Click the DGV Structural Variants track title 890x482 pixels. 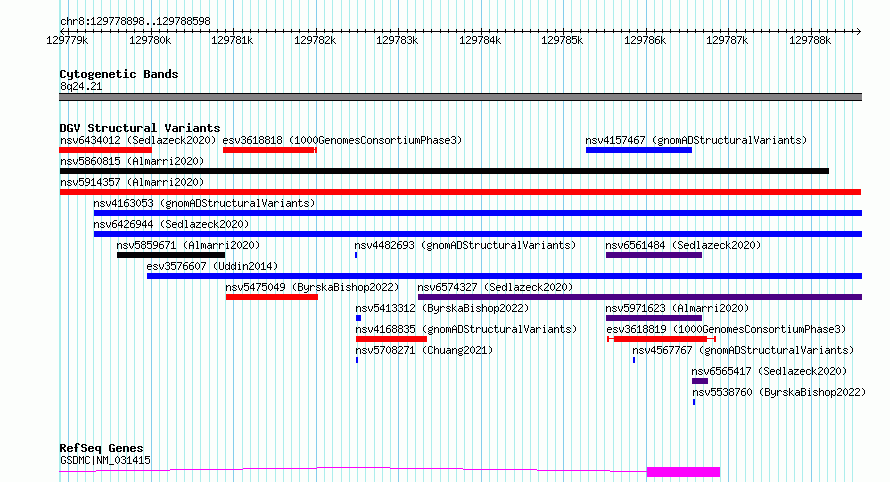(140, 128)
